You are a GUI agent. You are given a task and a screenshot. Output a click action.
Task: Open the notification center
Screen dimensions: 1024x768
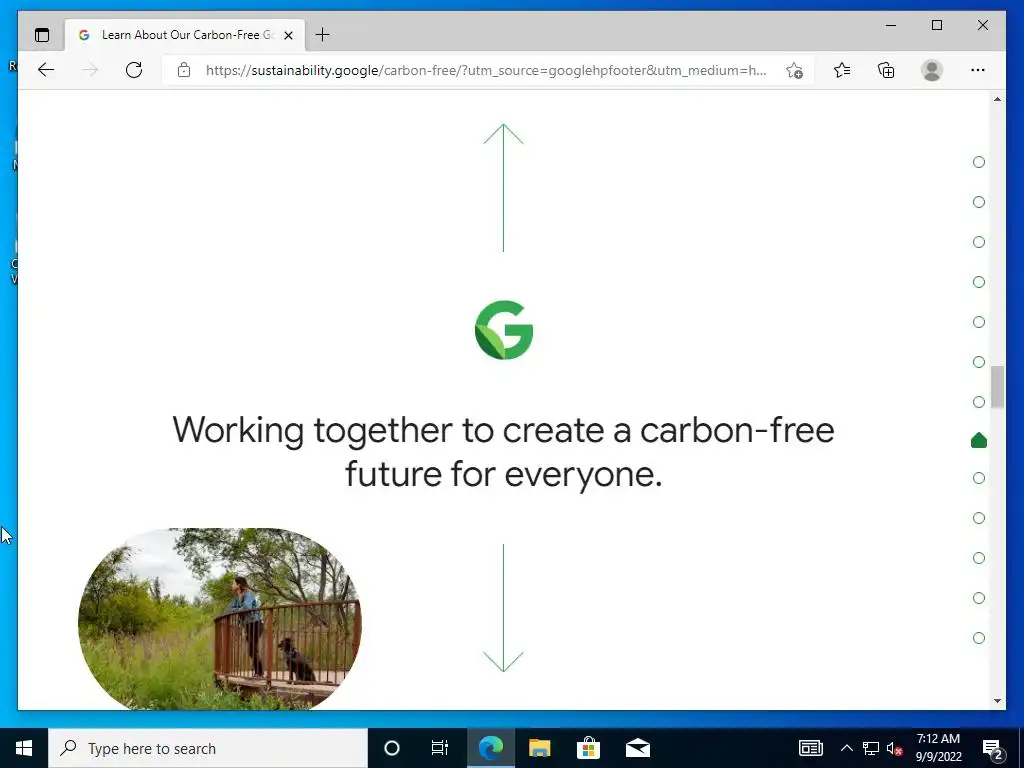[993, 749]
